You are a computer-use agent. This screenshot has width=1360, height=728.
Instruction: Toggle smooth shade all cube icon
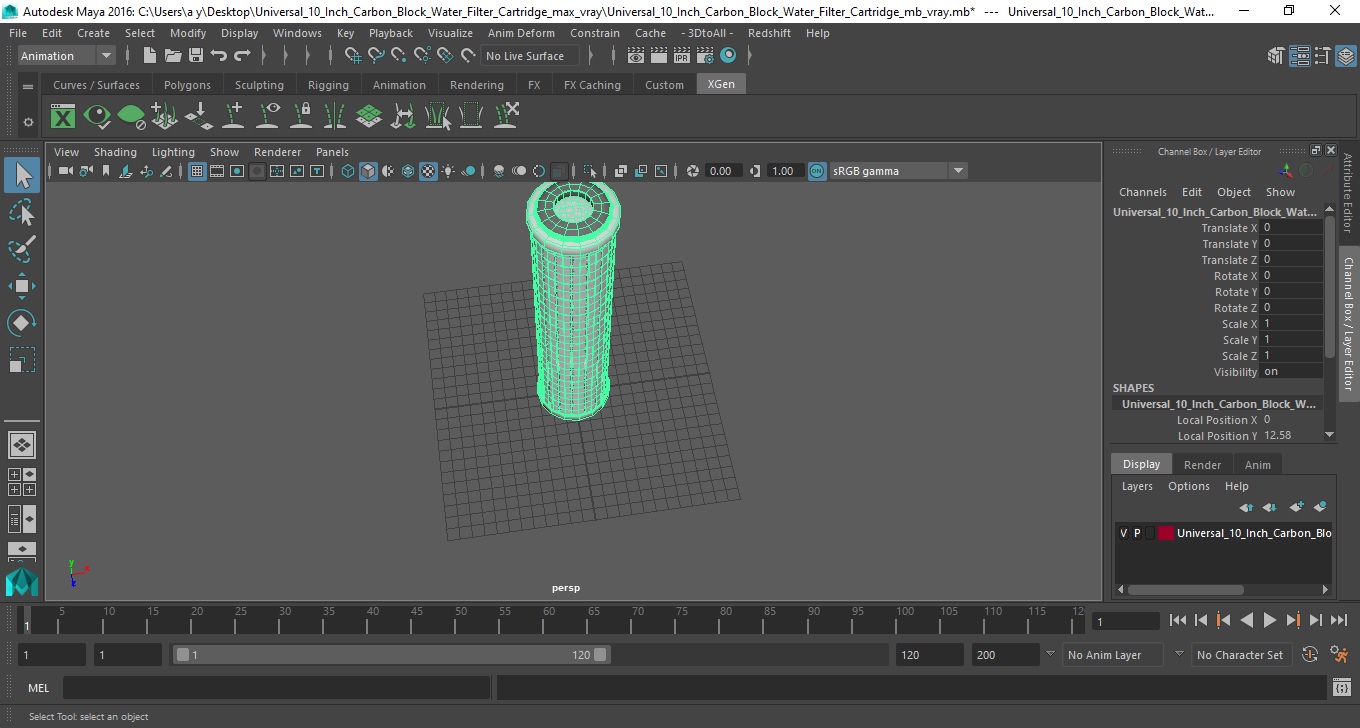(368, 171)
